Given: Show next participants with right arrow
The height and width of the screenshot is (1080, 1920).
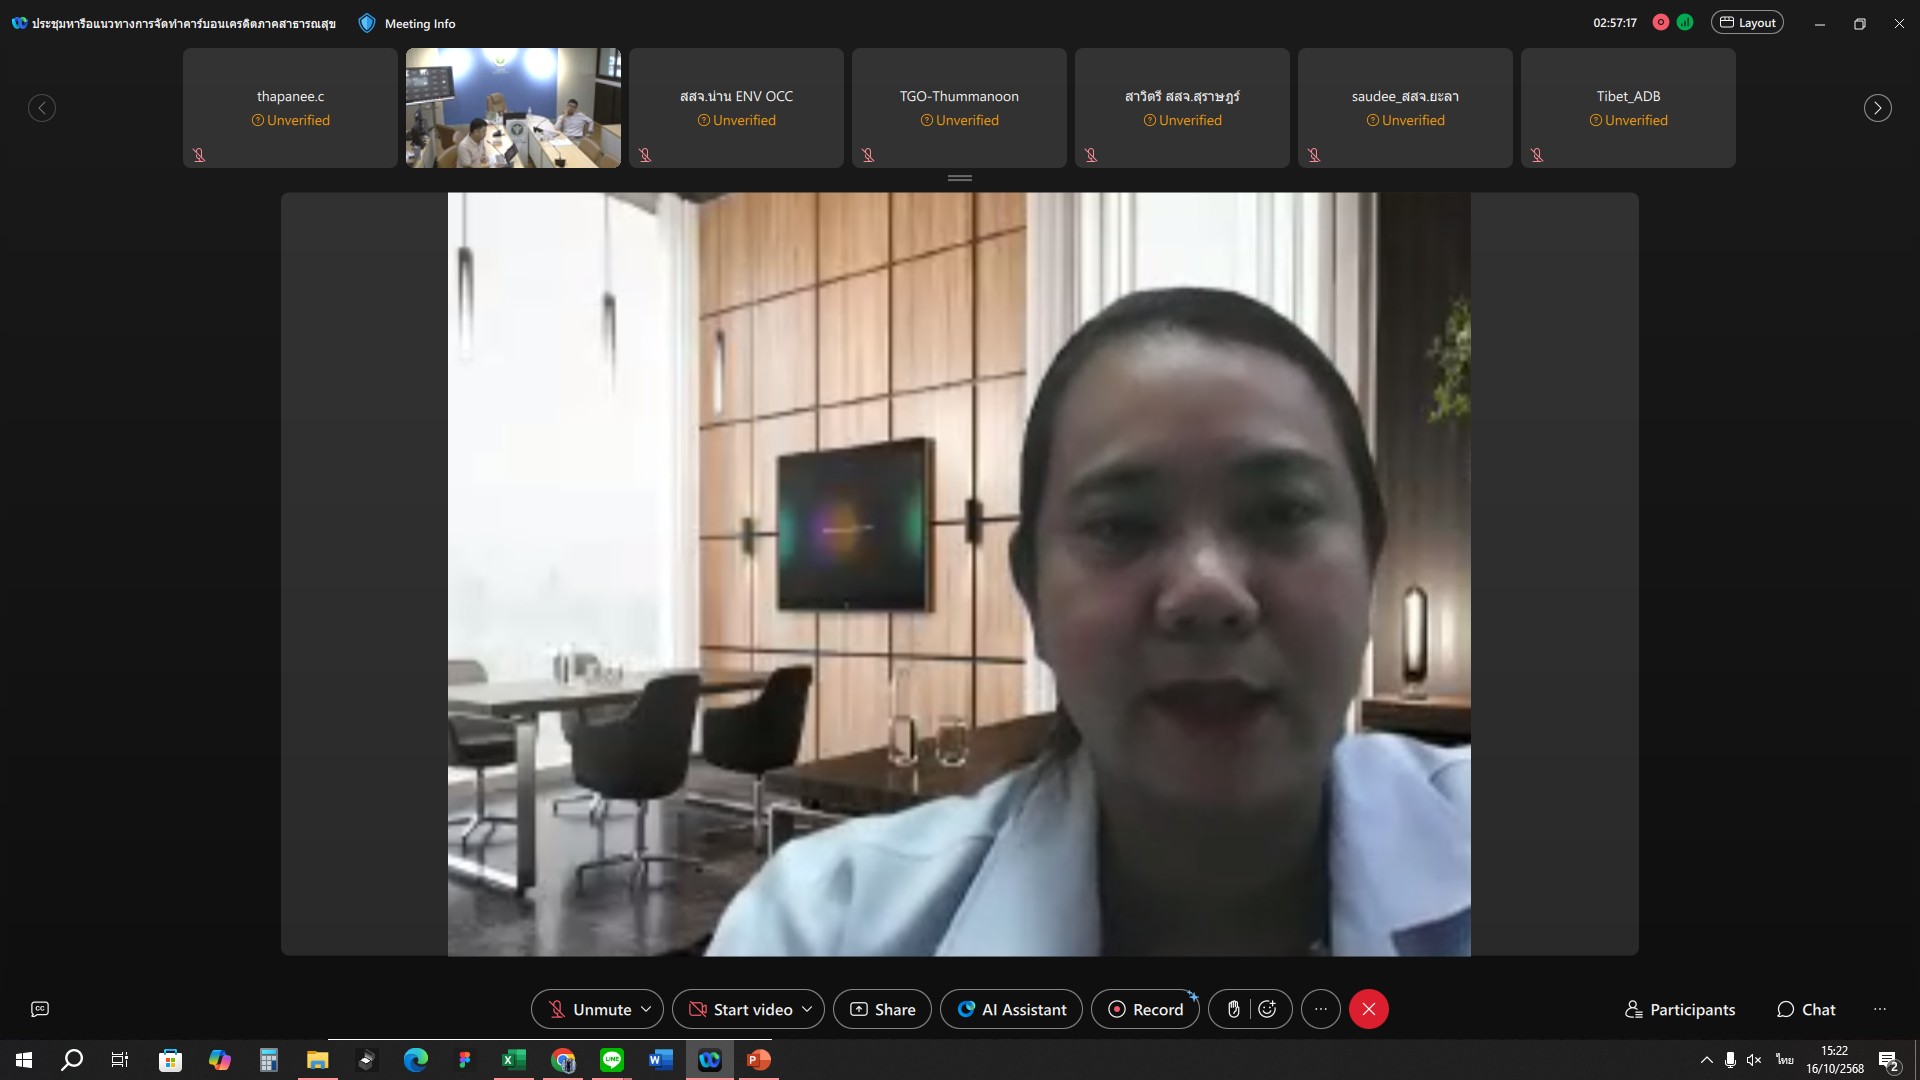Looking at the screenshot, I should pyautogui.click(x=1877, y=108).
